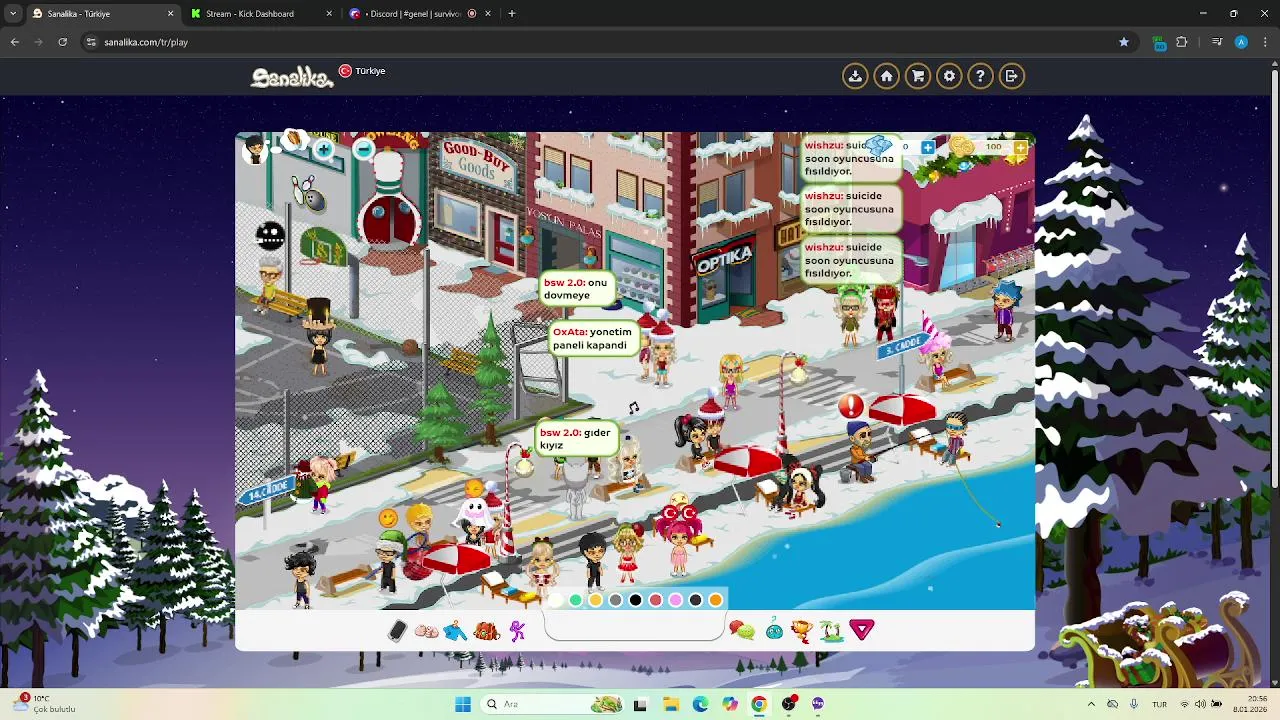Screen dimensions: 1280x720
Task: Select the white chat color swatch
Action: click(x=556, y=600)
